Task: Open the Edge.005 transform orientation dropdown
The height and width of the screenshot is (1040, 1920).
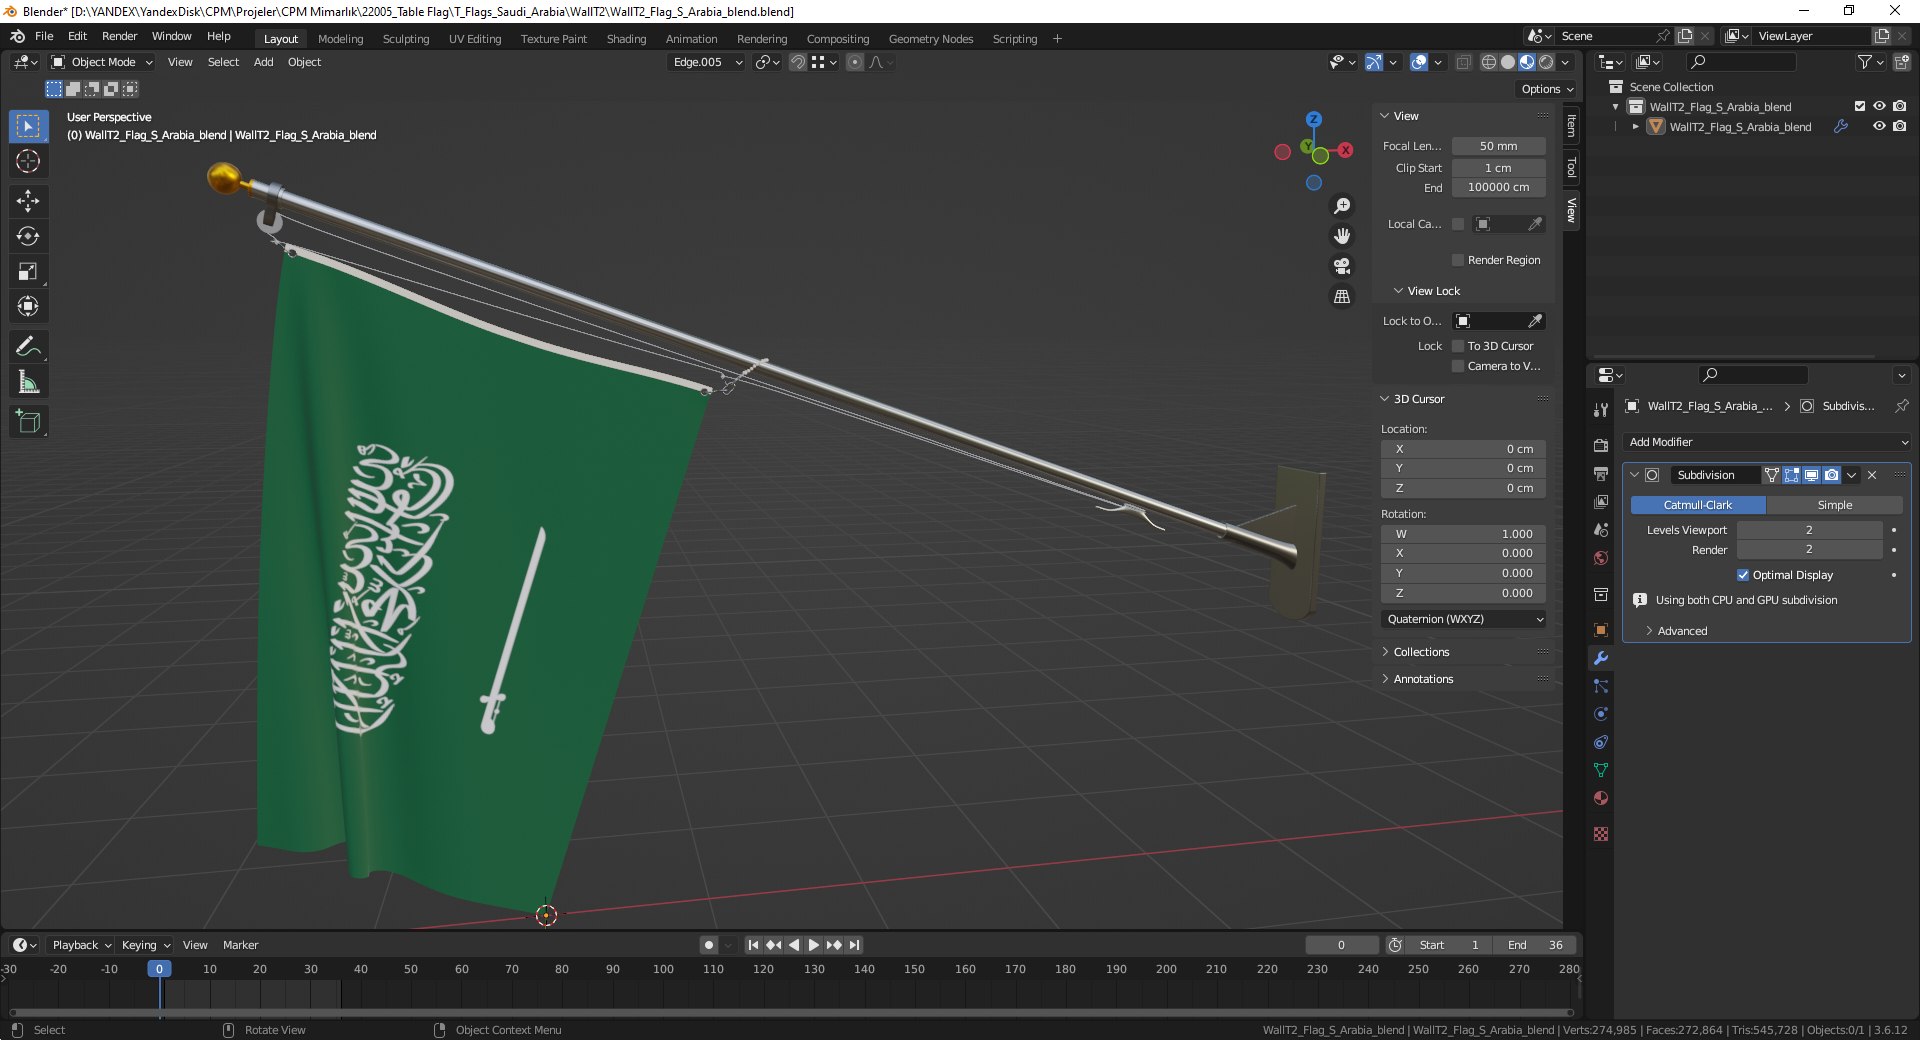Action: [706, 62]
